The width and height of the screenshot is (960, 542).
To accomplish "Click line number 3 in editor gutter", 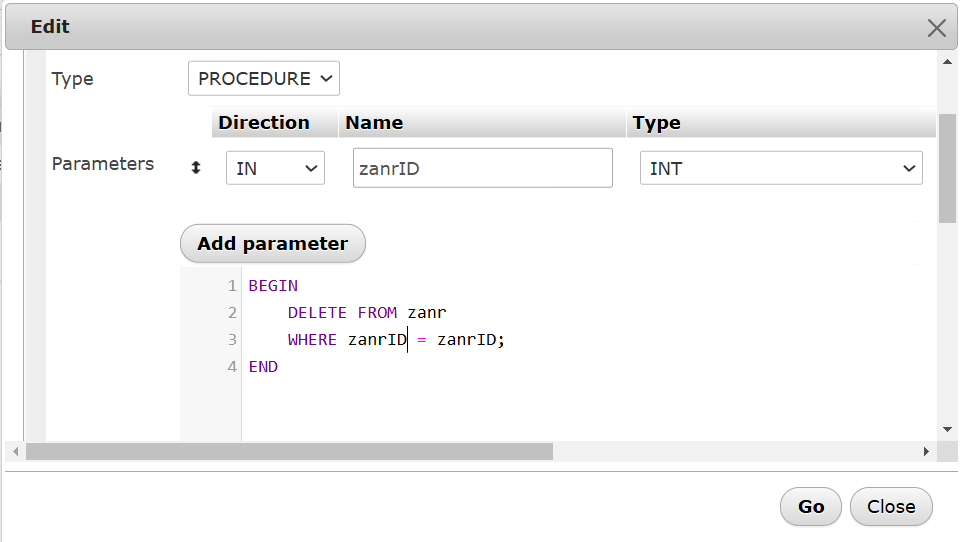I will 232,340.
